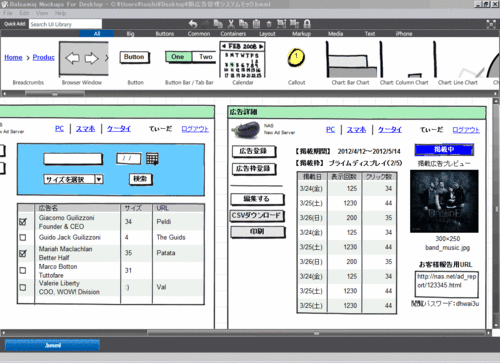Select the Browser Window library component
The height and width of the screenshot is (363, 500).
click(x=83, y=63)
